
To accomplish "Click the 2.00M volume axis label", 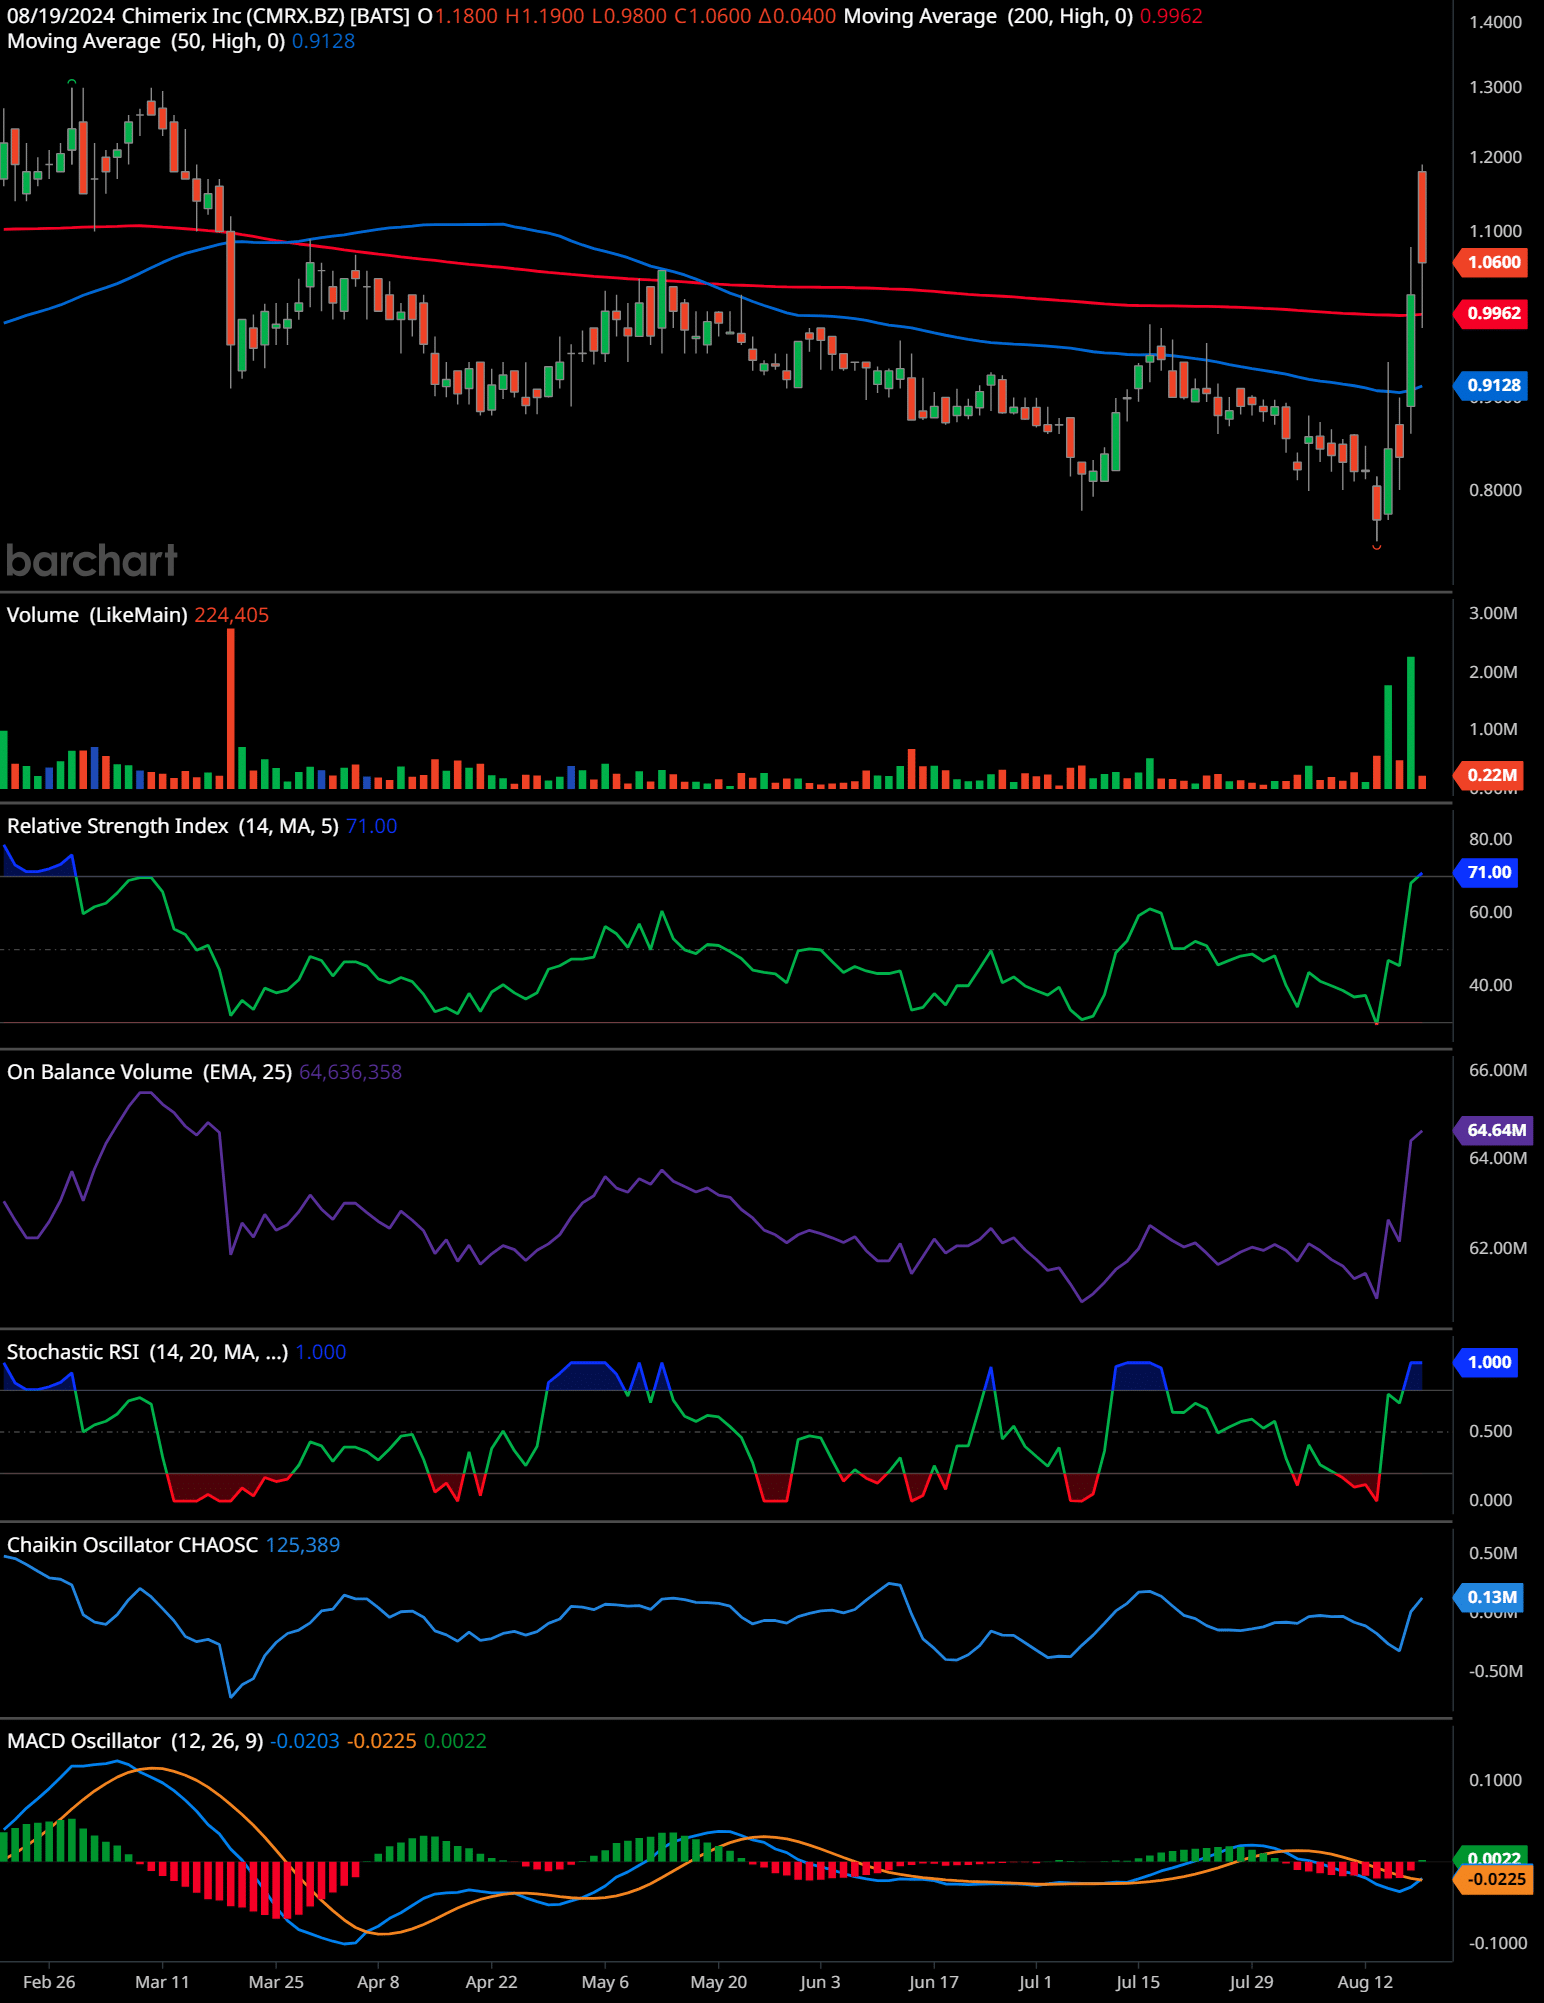I will click(1493, 672).
